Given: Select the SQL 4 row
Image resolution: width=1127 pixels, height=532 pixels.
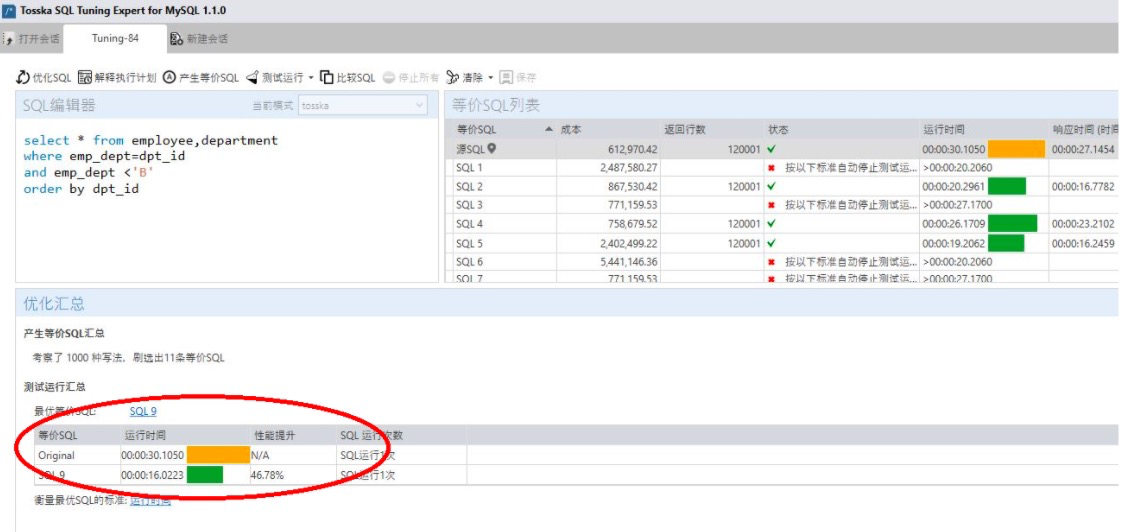Looking at the screenshot, I should tap(782, 224).
